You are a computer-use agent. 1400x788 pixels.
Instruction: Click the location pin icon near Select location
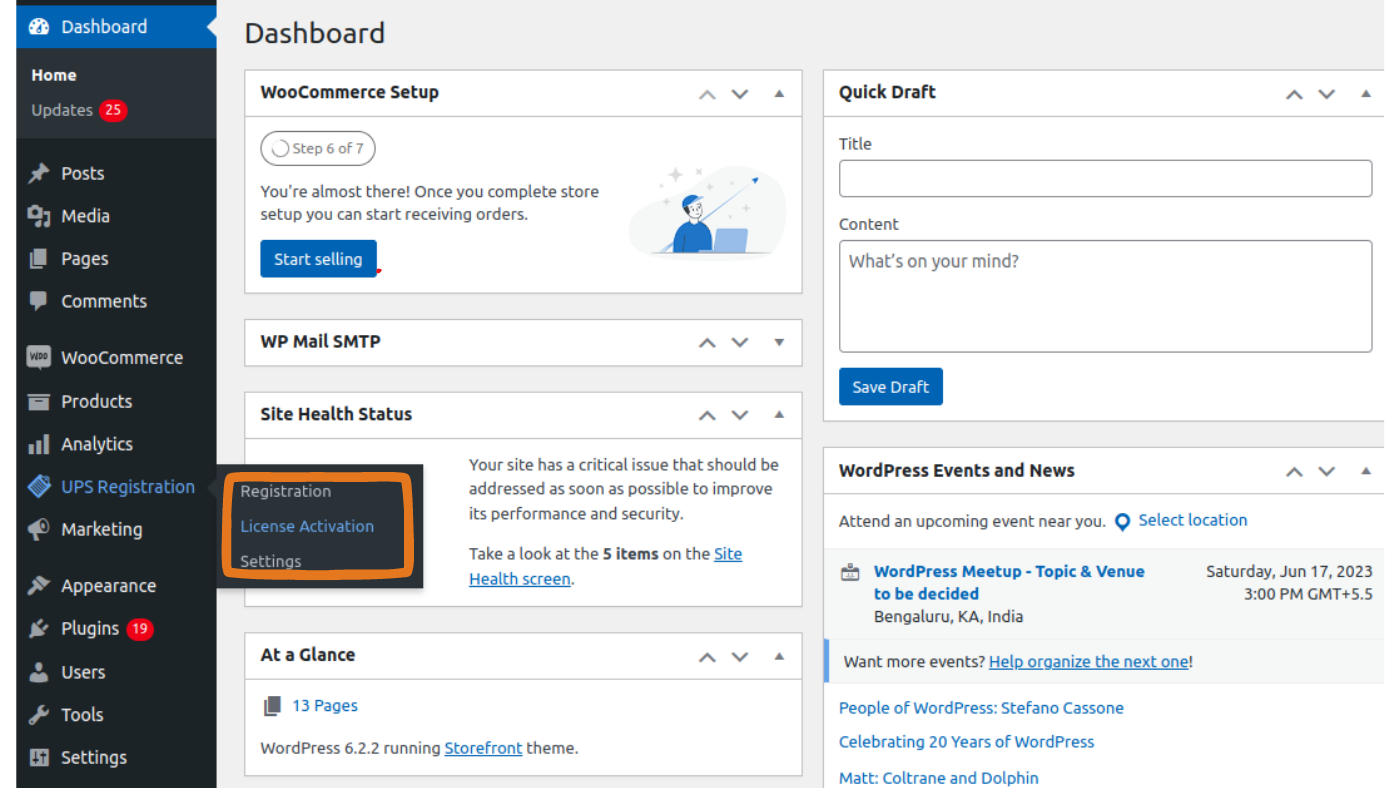(x=1122, y=522)
